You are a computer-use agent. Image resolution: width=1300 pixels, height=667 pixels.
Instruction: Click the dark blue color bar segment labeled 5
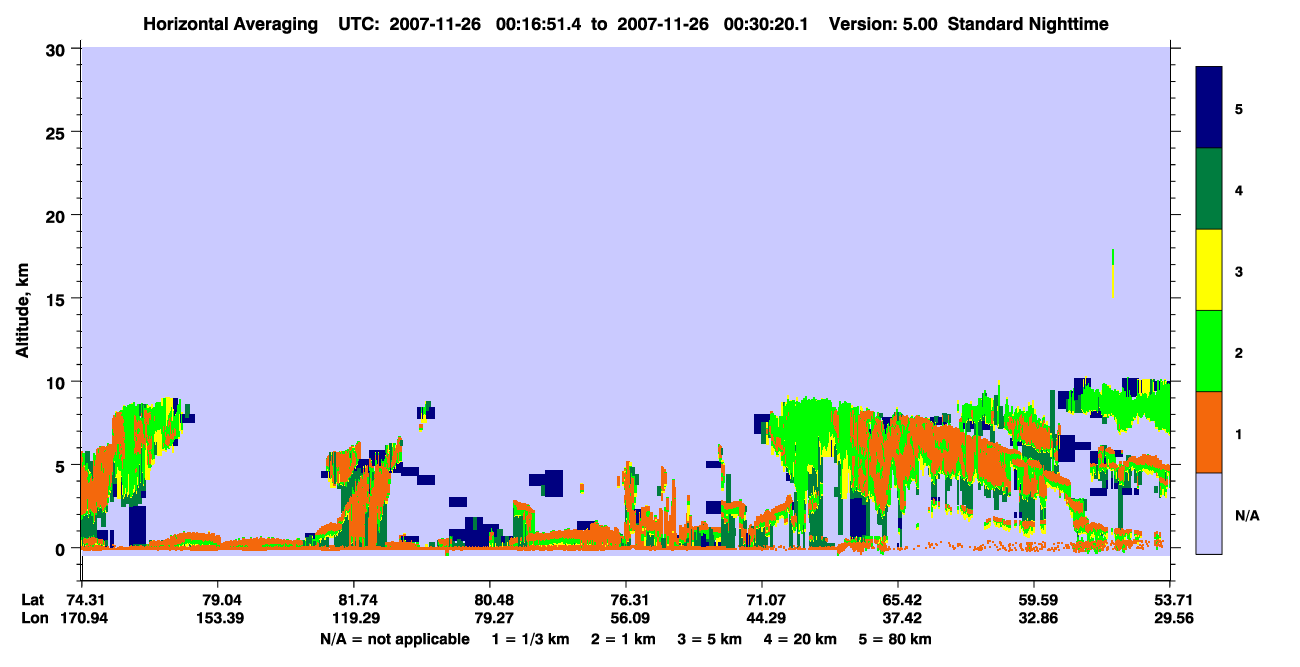point(1209,107)
